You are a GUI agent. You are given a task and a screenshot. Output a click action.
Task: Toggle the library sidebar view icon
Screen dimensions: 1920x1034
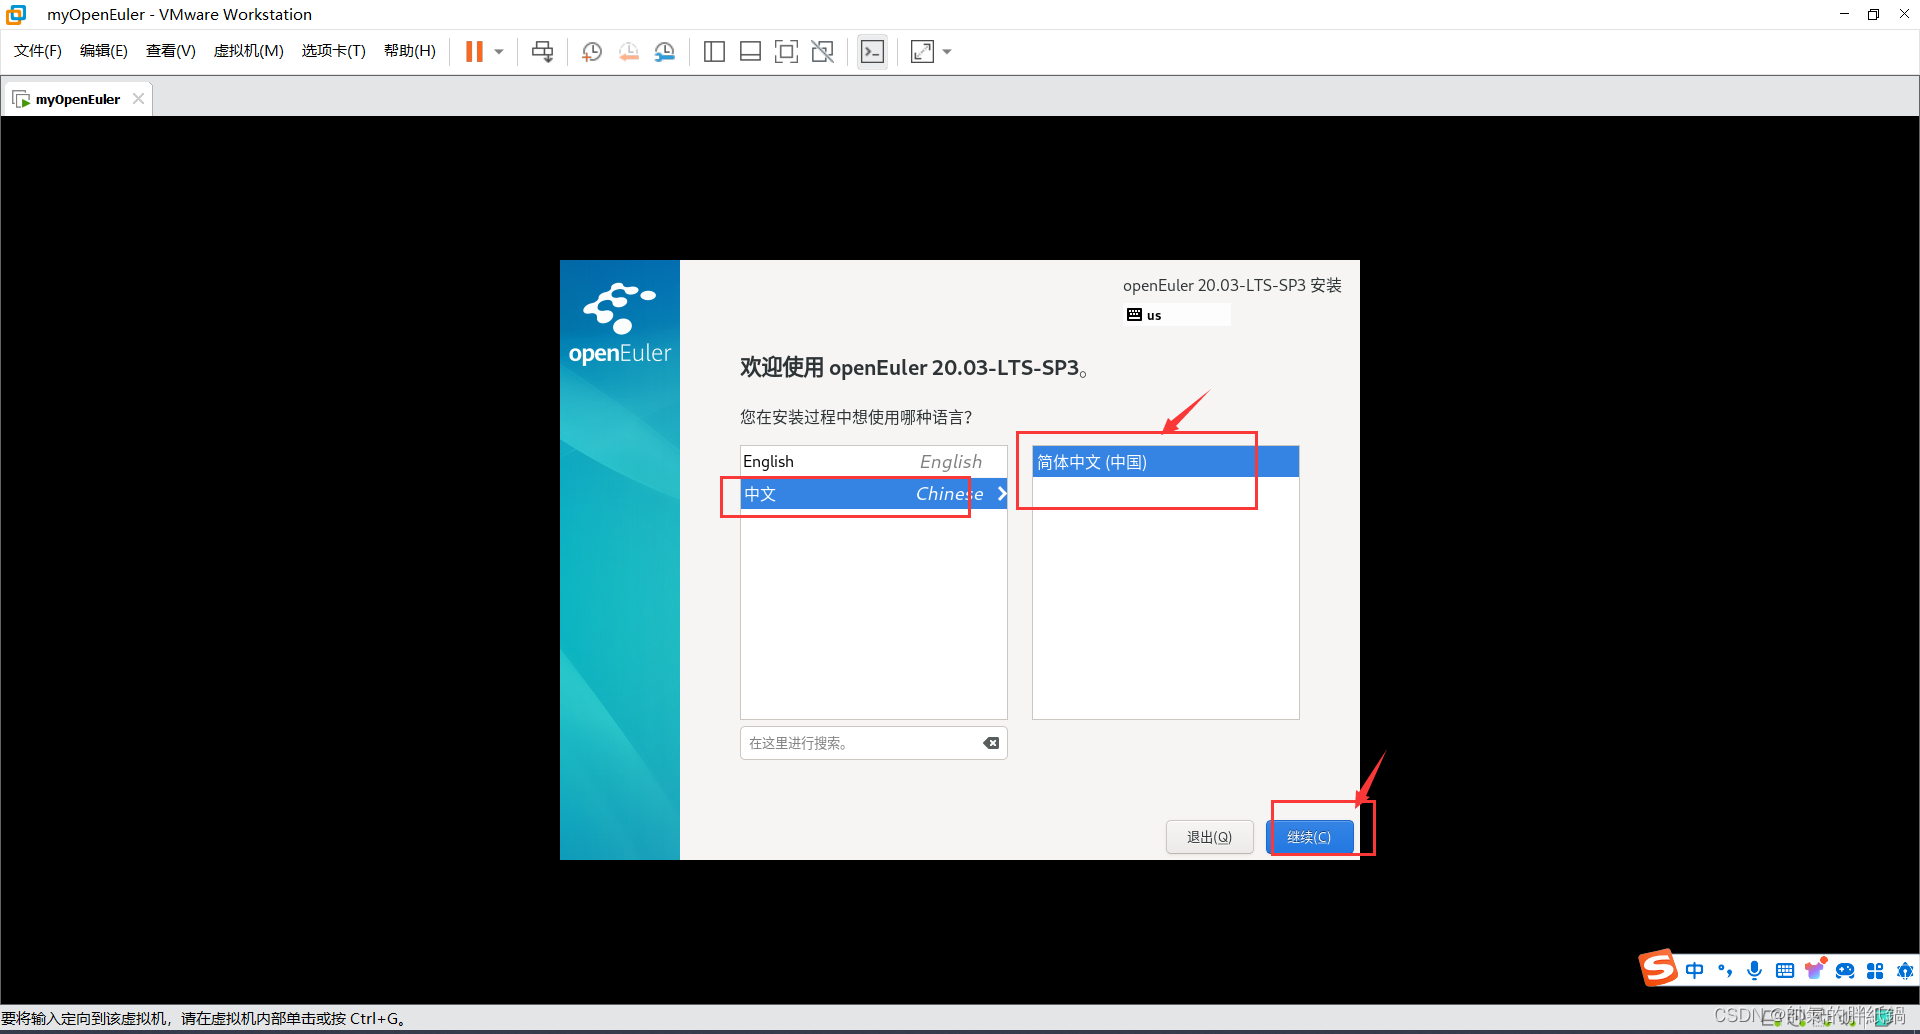pyautogui.click(x=714, y=52)
